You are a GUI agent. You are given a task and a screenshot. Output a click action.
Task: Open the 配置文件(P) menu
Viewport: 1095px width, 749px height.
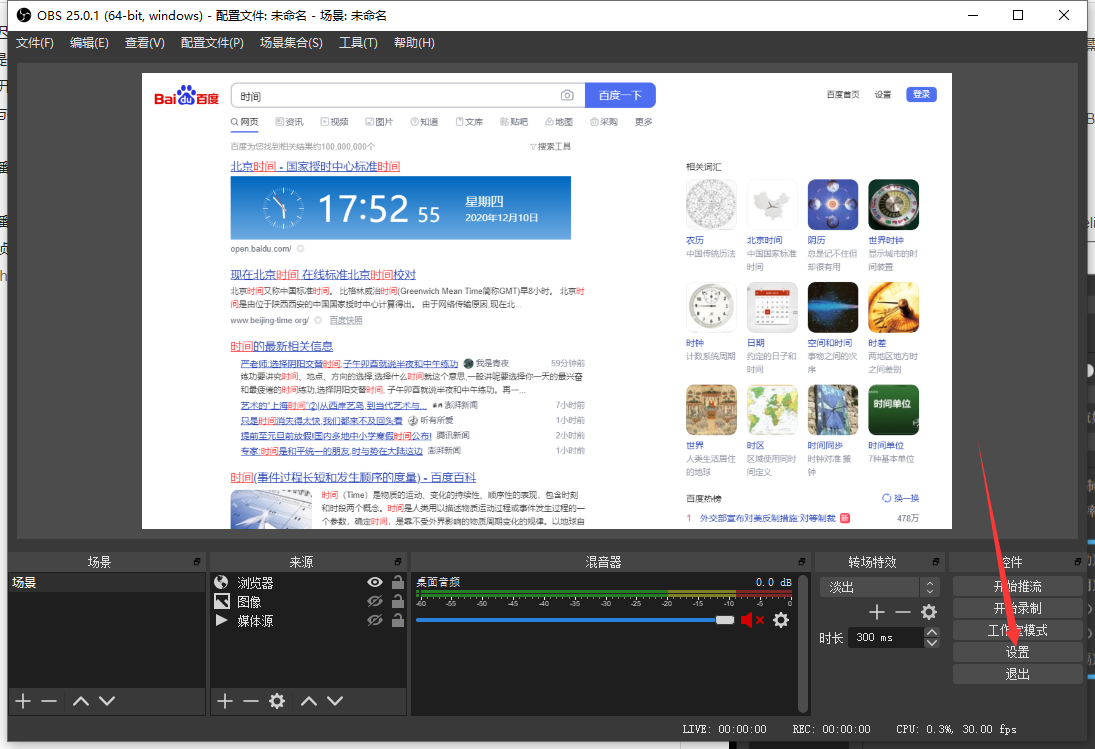click(x=212, y=43)
